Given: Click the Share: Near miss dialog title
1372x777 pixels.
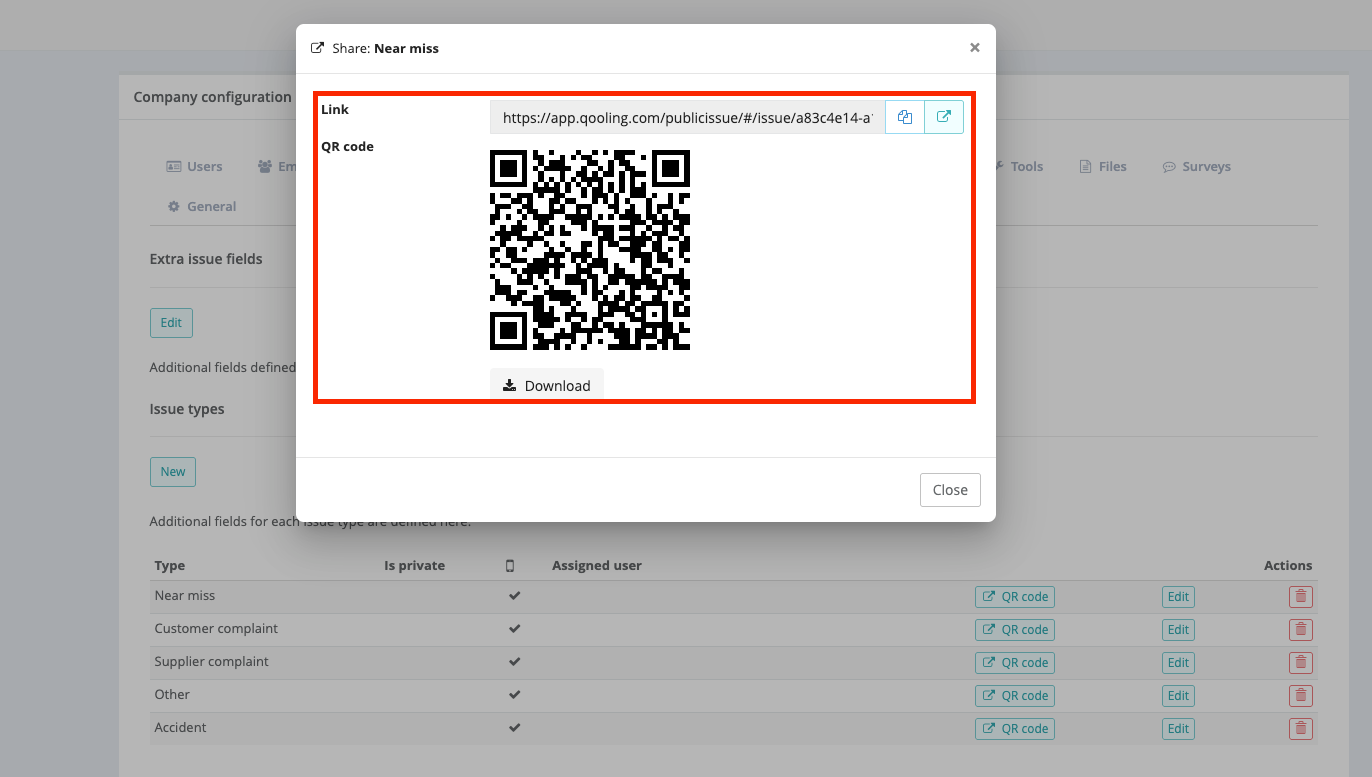Looking at the screenshot, I should coord(385,48).
